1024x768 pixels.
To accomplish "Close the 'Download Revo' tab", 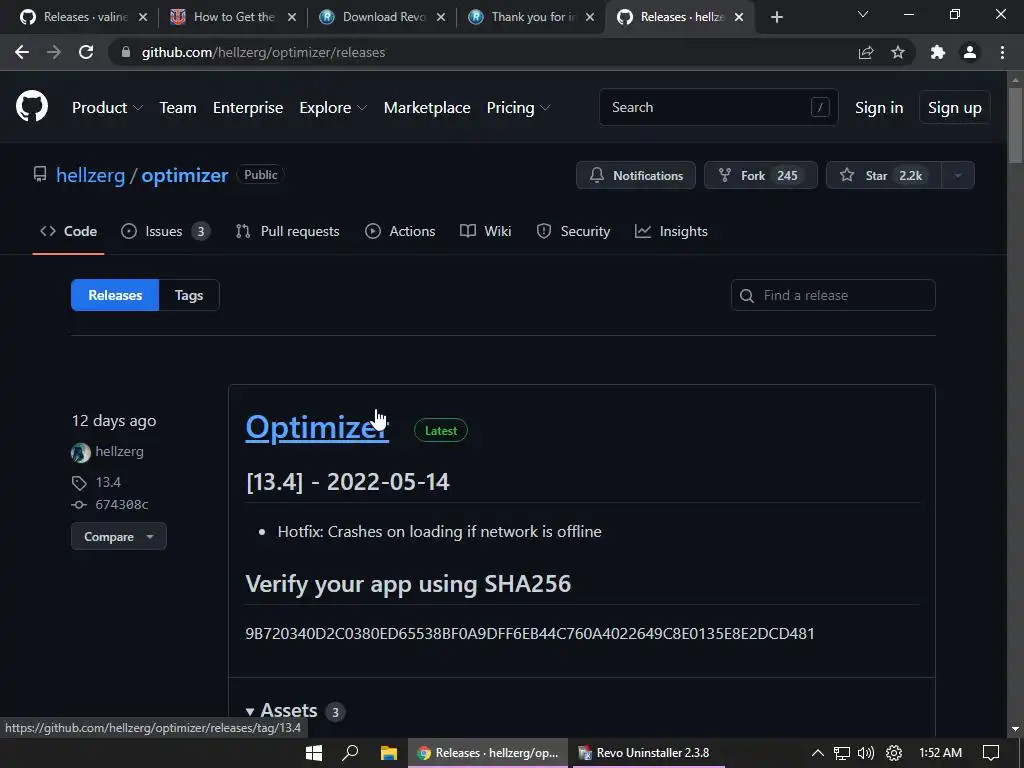I will pos(441,17).
